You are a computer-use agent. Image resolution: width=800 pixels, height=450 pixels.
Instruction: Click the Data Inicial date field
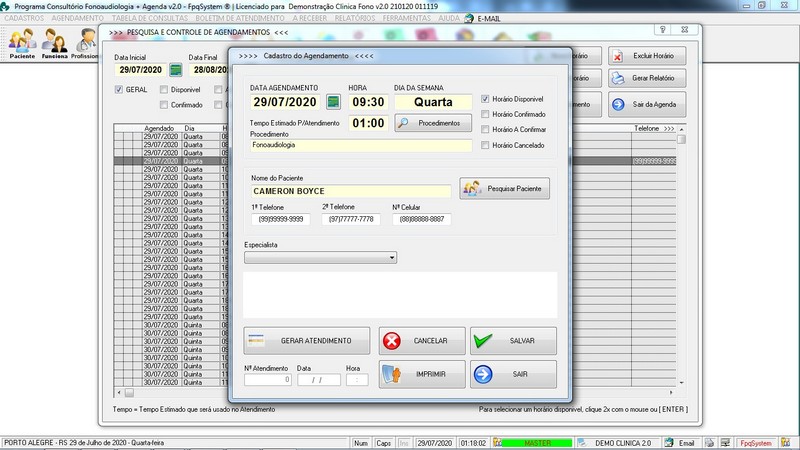(141, 70)
